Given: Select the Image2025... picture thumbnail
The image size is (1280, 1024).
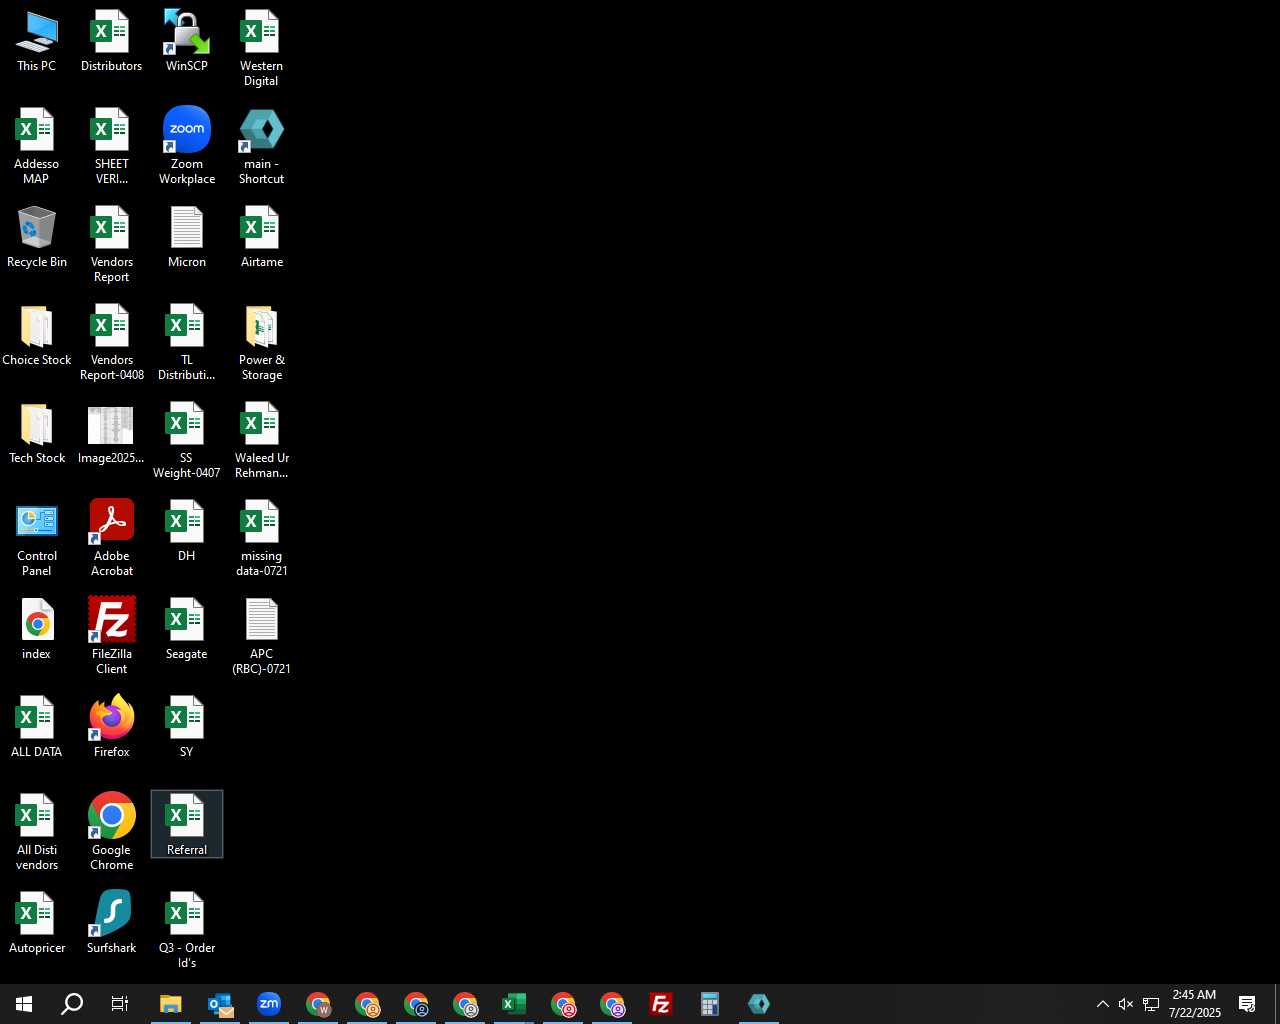Looking at the screenshot, I should (x=111, y=434).
